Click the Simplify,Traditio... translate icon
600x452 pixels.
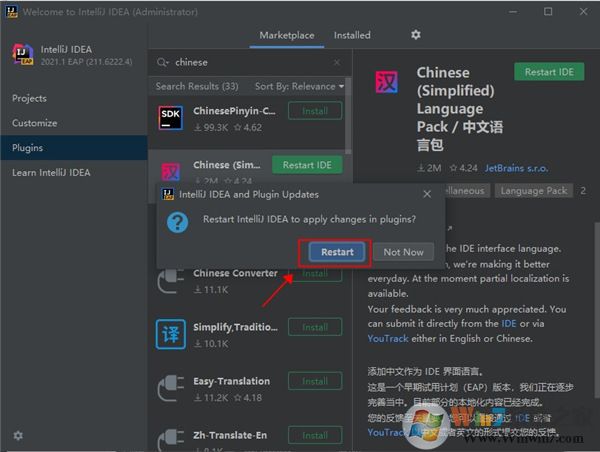click(x=171, y=334)
